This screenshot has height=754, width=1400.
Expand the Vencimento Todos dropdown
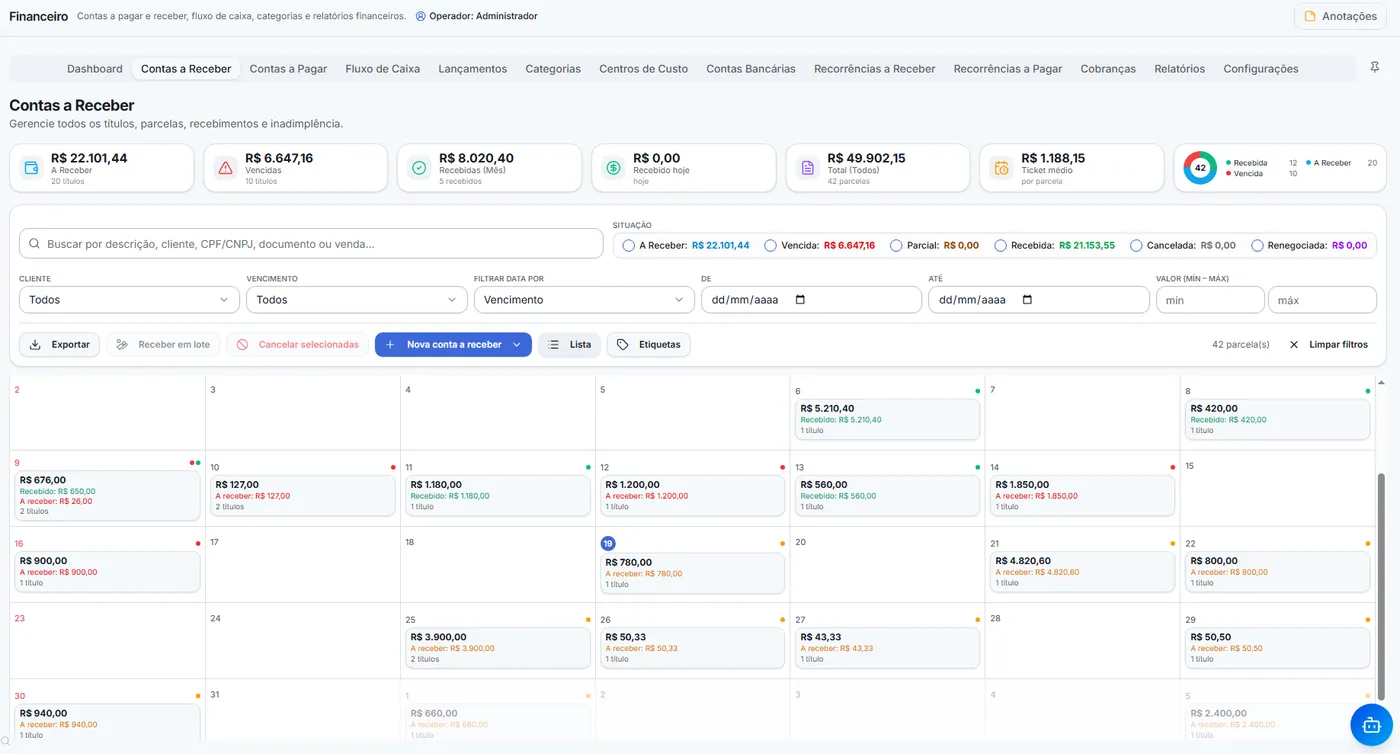[357, 300]
